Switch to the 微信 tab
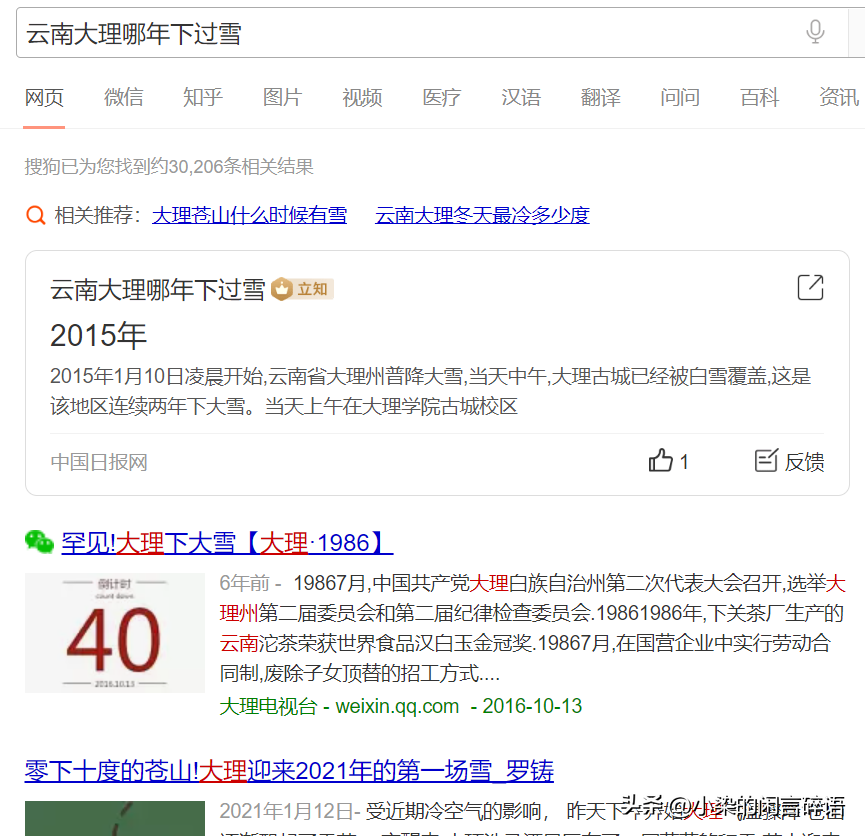The image size is (865, 836). click(x=124, y=98)
